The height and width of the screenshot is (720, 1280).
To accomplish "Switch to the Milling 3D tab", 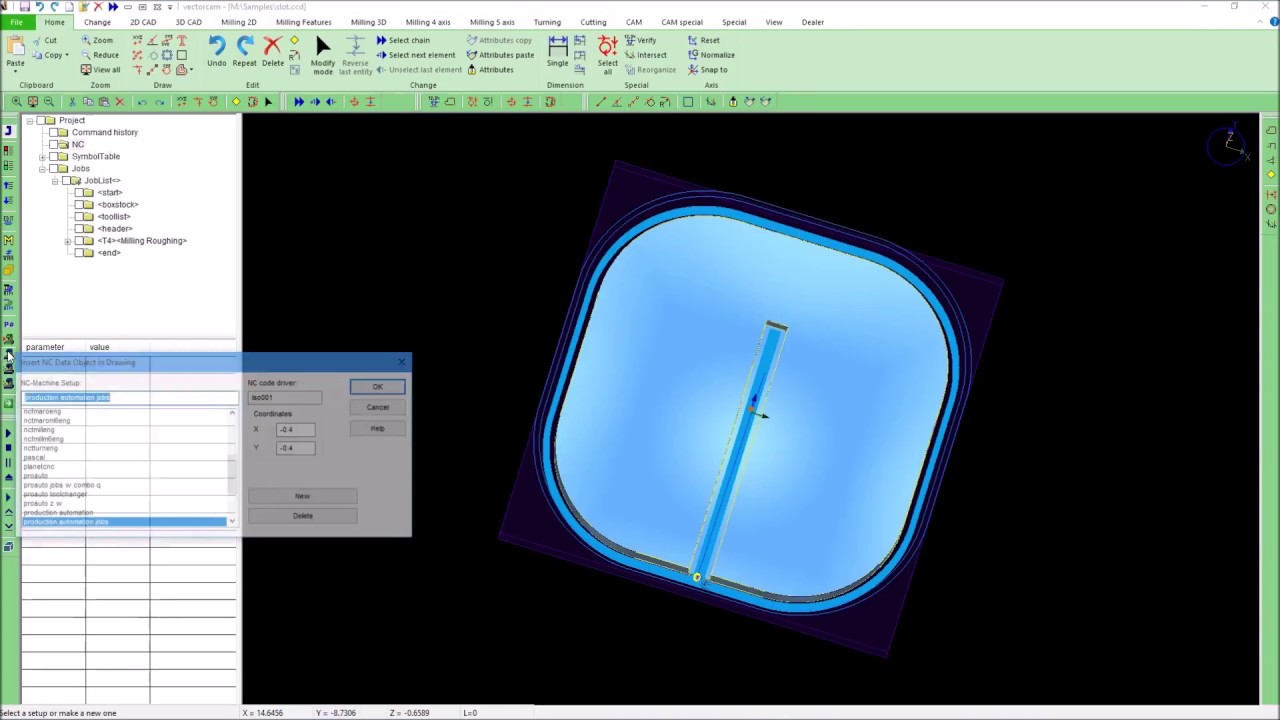I will tap(368, 22).
